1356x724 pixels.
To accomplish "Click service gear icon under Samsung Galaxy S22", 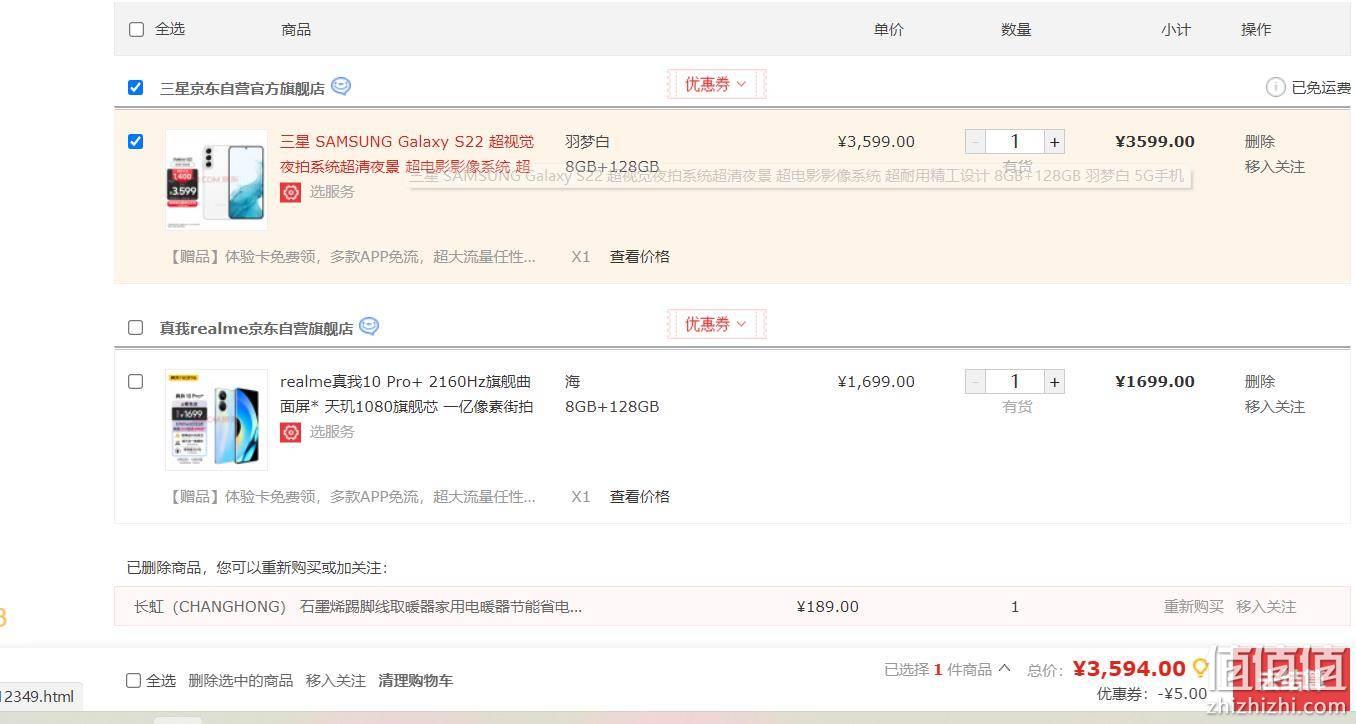I will [291, 192].
